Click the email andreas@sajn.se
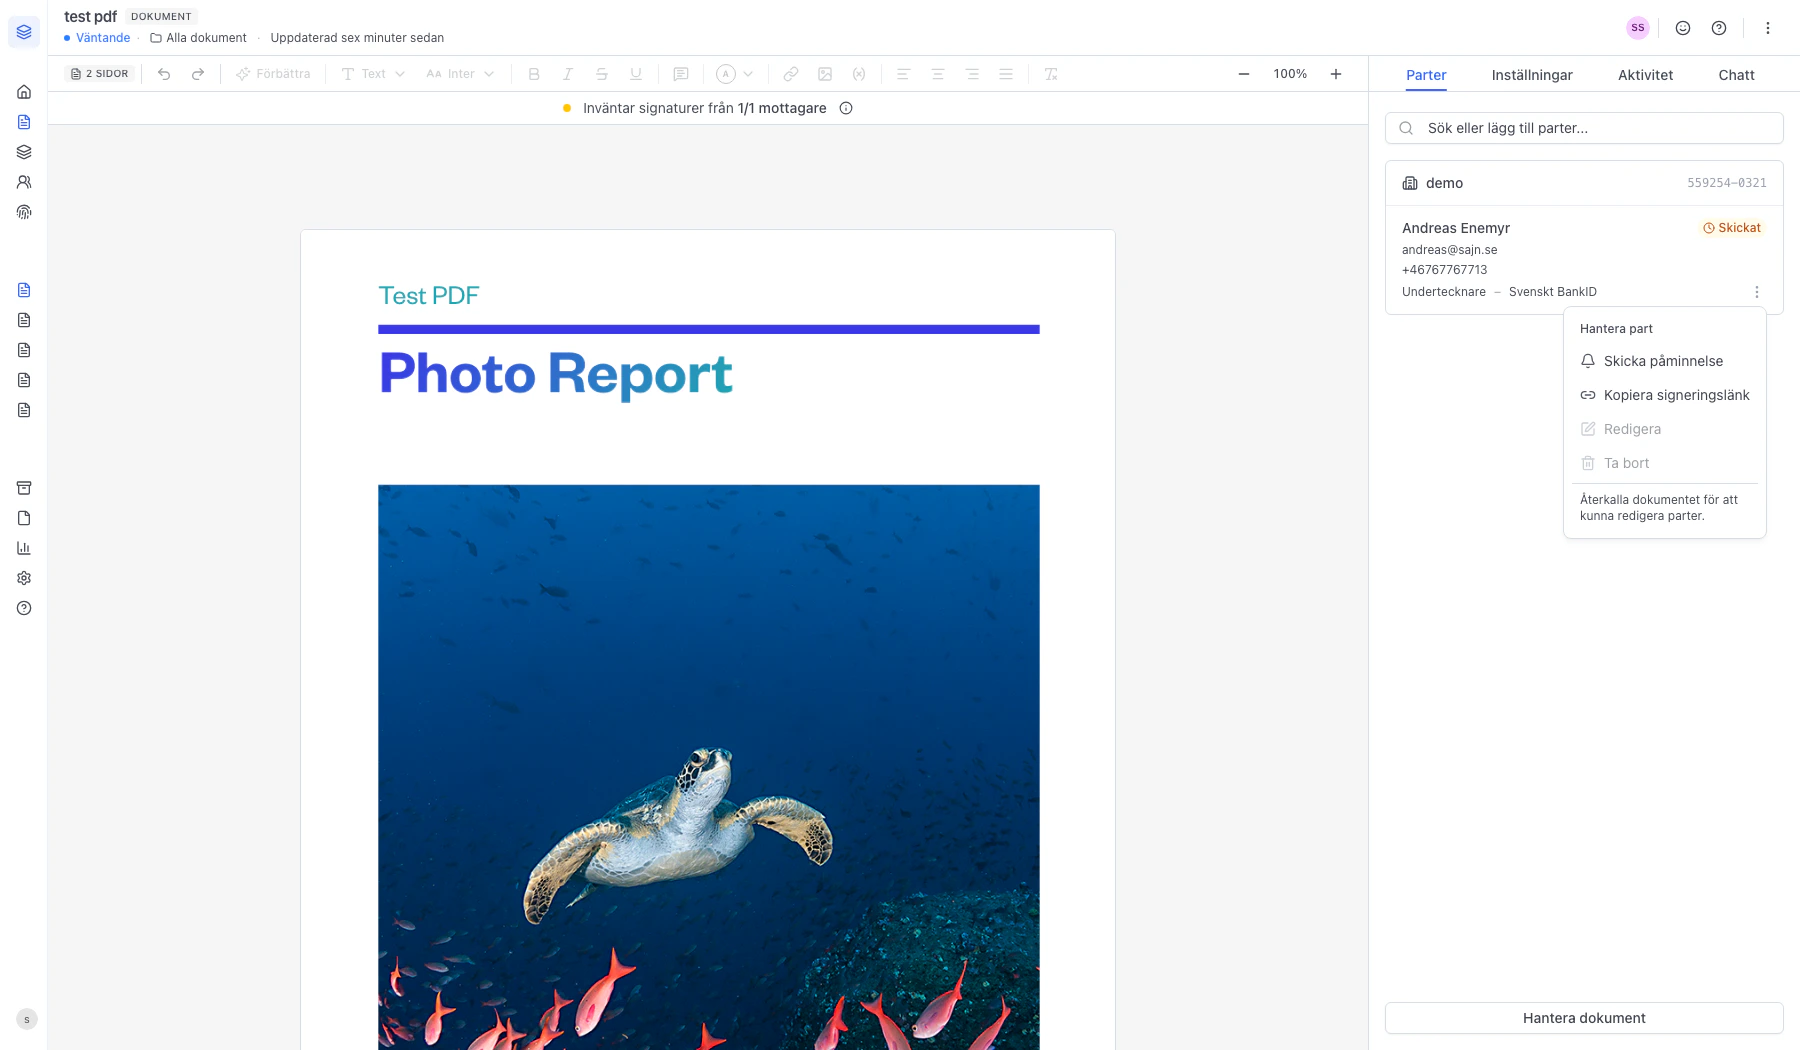Screen dimensions: 1800x1050 click(1450, 250)
